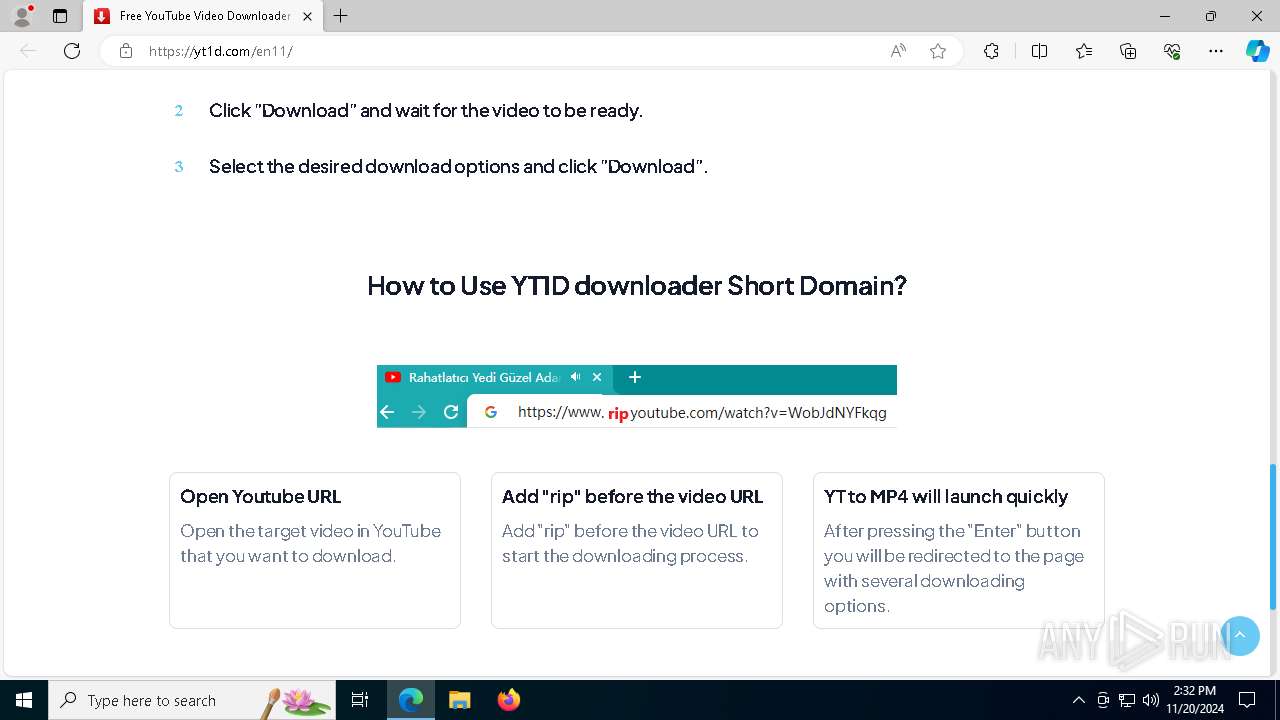Open the Favorites list icon
The width and height of the screenshot is (1280, 720).
coord(1084,51)
